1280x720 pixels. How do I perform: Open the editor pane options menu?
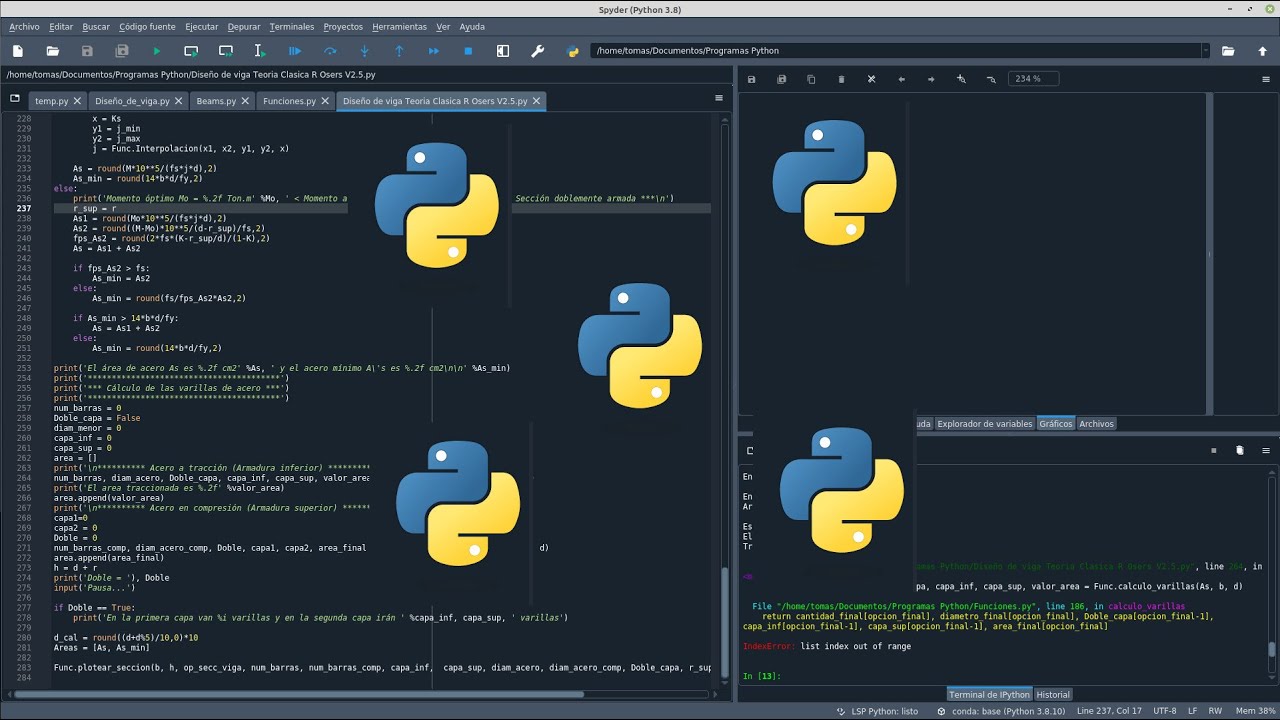[718, 98]
